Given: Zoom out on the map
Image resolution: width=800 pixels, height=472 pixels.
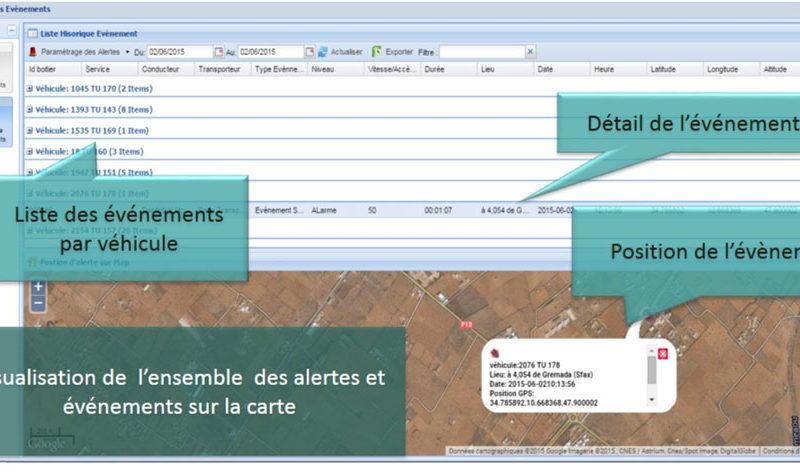Looking at the screenshot, I should coord(38,303).
